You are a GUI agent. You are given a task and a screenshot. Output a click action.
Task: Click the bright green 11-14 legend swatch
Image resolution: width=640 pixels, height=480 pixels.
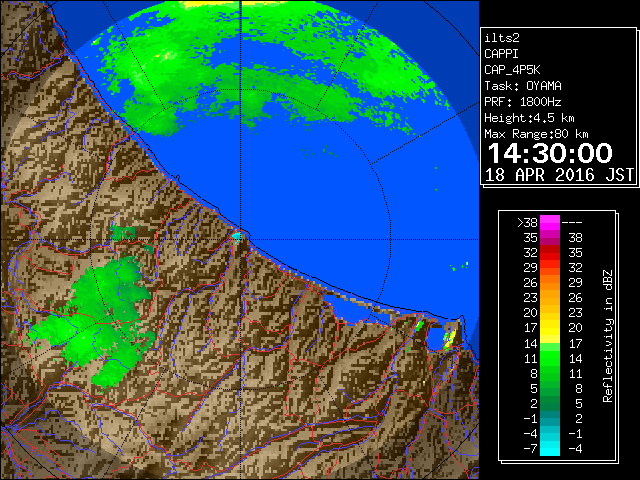tap(550, 358)
